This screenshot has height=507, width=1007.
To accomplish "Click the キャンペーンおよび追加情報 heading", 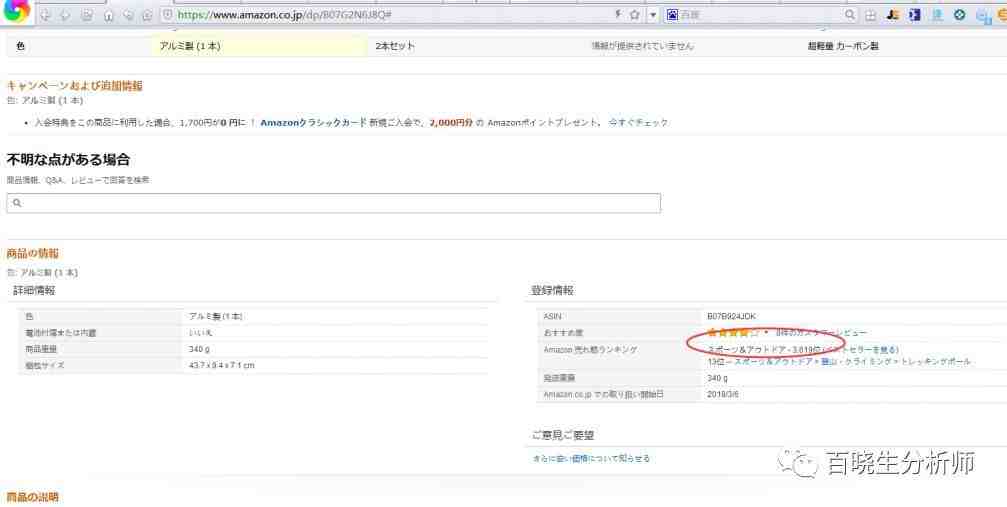I will 74,85.
